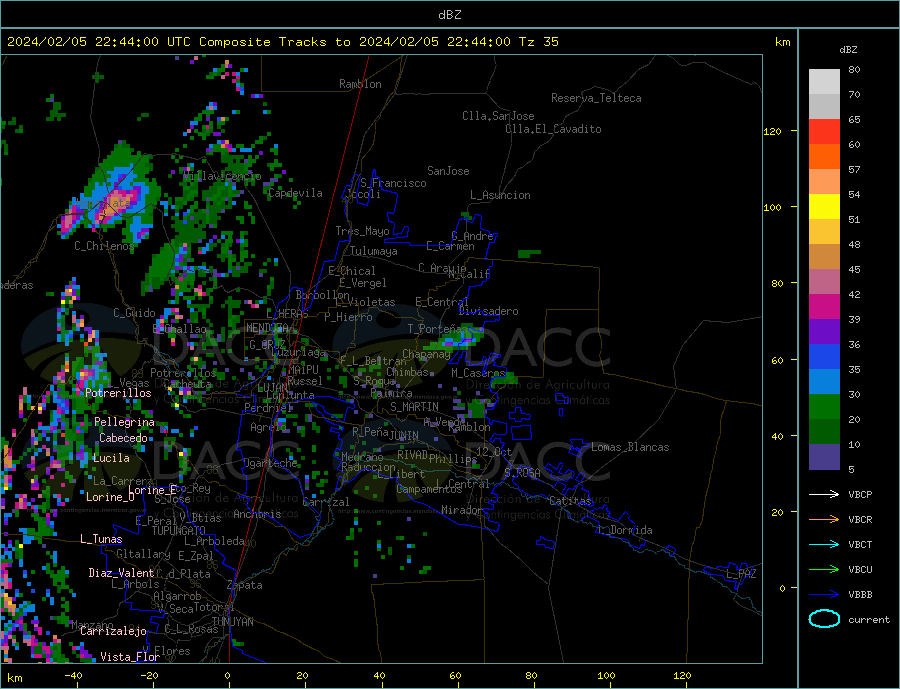900x689 pixels.
Task: Click the Ugarteche label
Action: (x=270, y=463)
